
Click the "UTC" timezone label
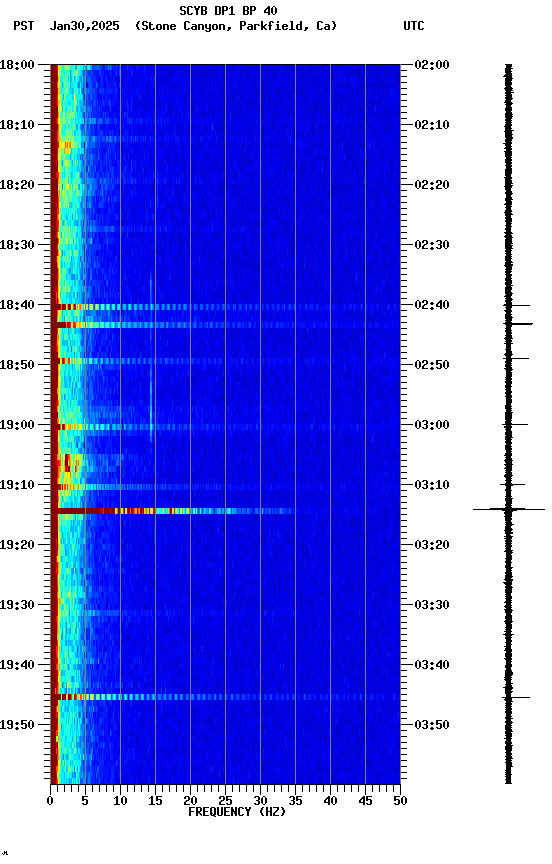(x=414, y=26)
